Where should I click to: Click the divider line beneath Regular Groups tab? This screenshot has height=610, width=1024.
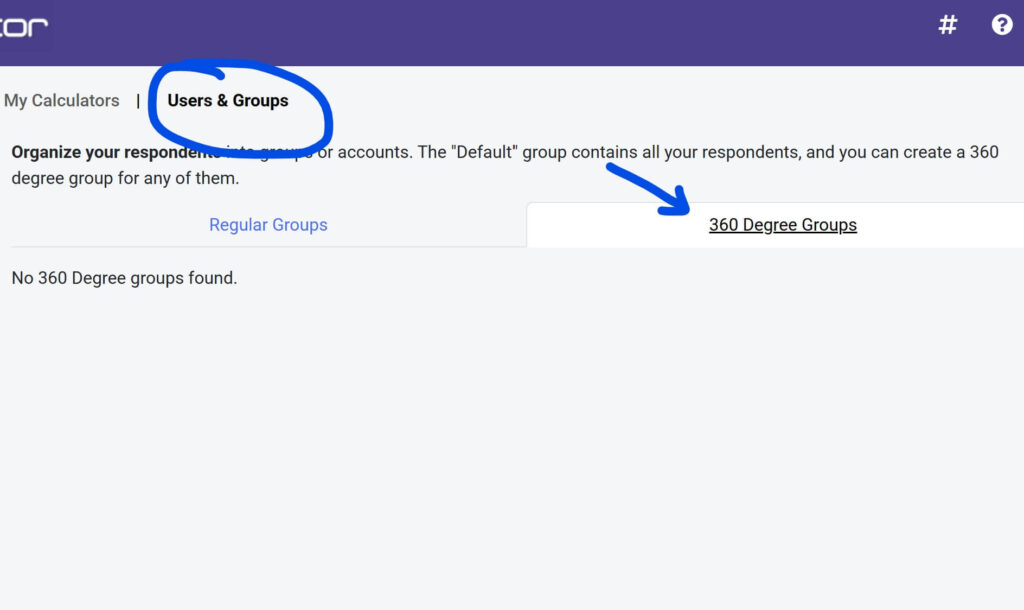click(x=268, y=246)
